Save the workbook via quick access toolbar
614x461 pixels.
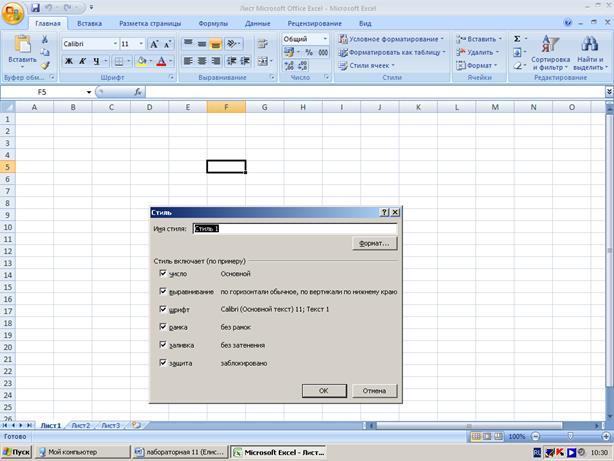35,7
